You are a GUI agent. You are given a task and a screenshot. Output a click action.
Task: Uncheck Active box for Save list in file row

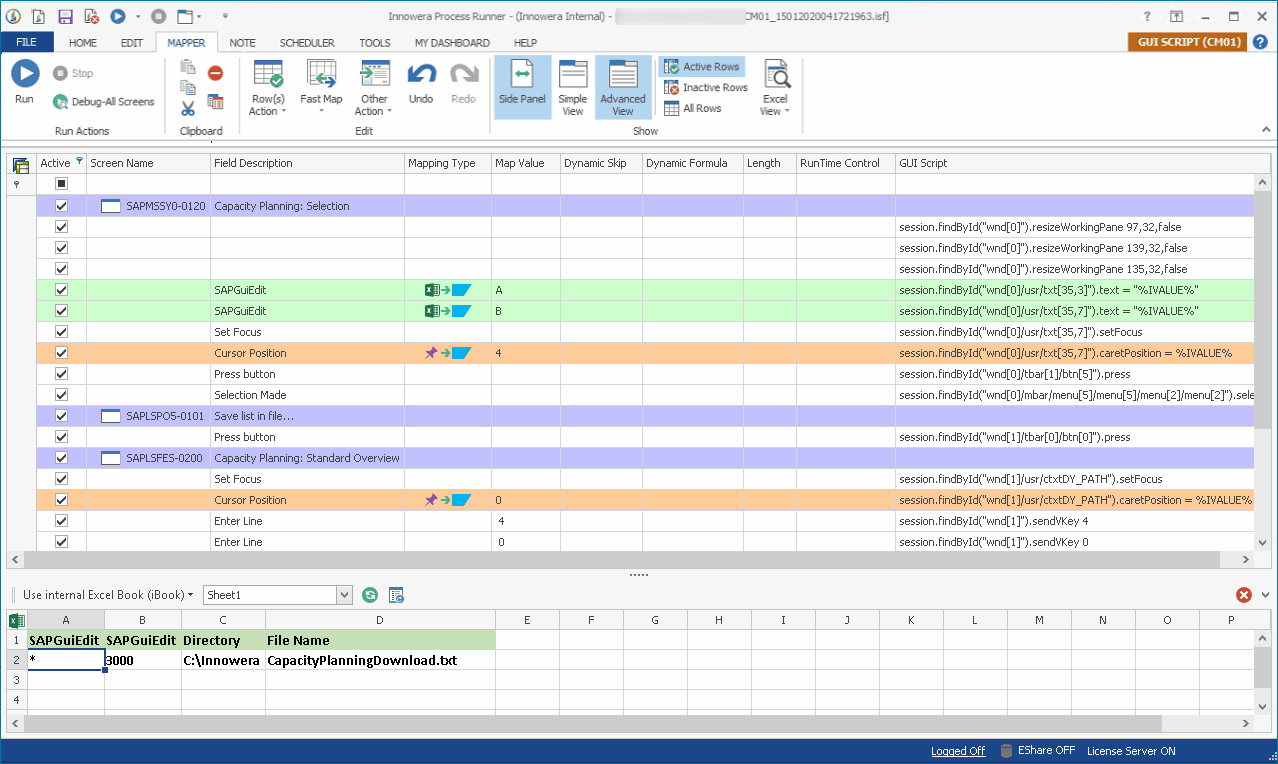tap(61, 416)
